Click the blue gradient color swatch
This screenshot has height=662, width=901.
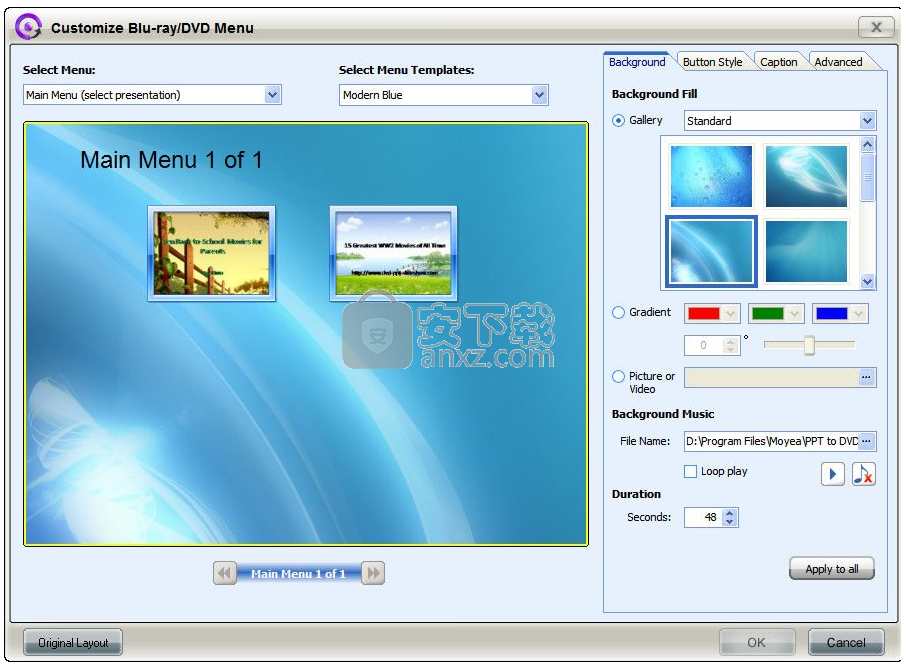(832, 313)
